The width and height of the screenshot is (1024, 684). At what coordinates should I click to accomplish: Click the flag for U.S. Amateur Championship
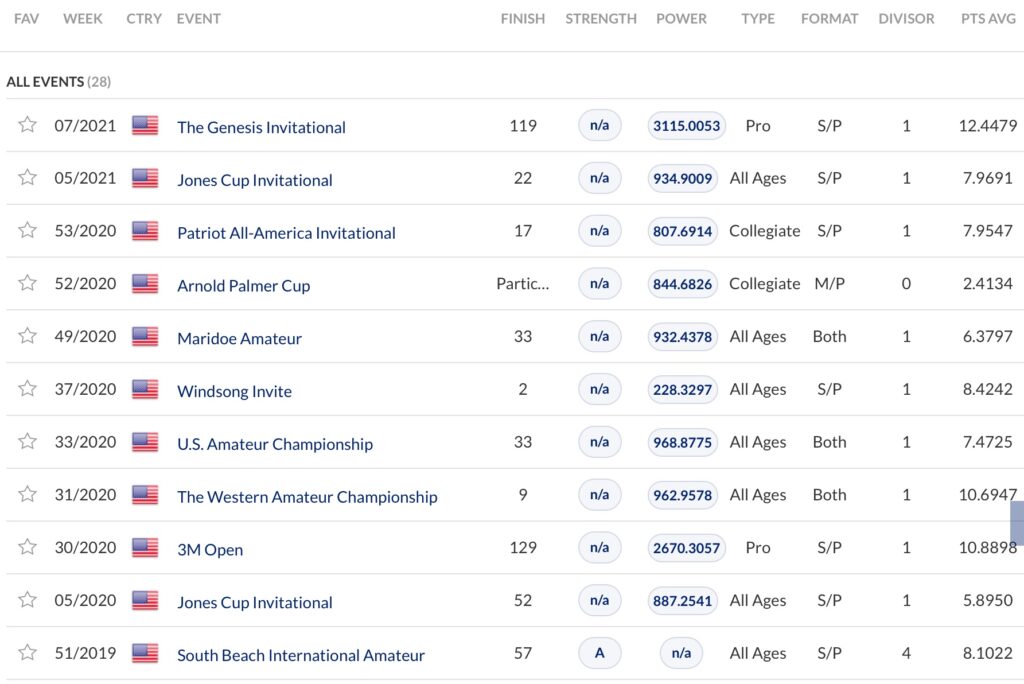point(145,442)
